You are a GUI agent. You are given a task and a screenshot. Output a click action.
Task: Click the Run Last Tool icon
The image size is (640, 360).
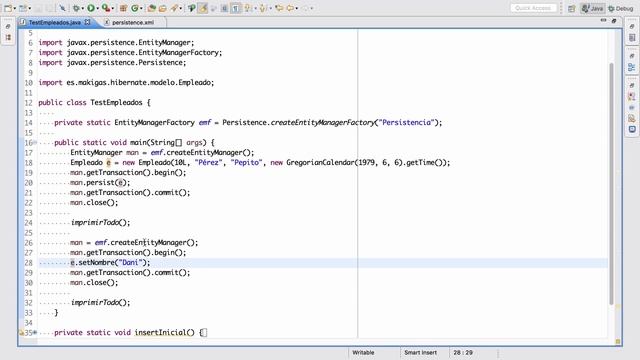tap(106, 8)
